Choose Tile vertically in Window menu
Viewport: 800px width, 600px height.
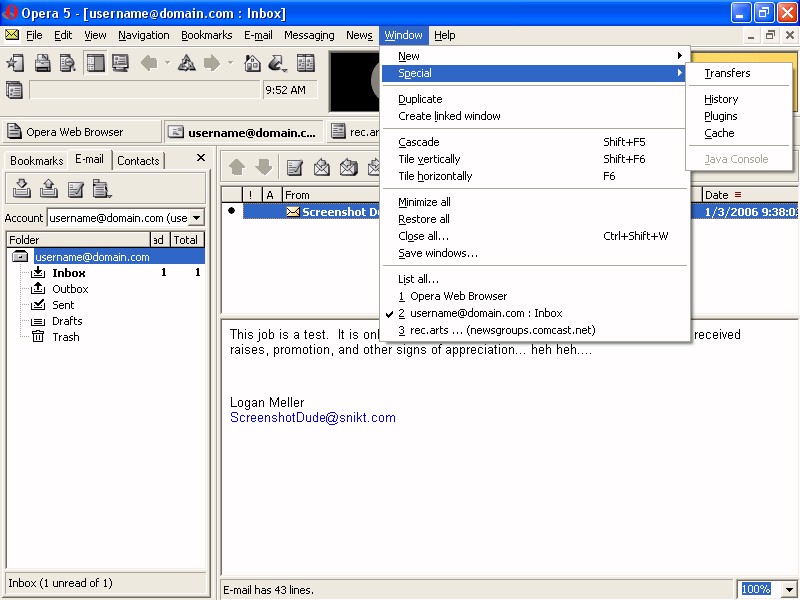pyautogui.click(x=535, y=159)
